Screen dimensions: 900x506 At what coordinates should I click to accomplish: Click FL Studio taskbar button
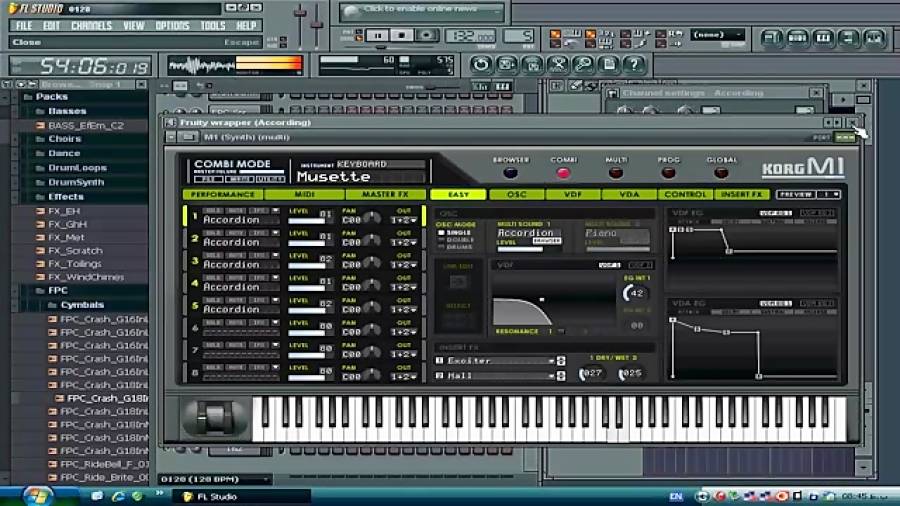point(244,497)
